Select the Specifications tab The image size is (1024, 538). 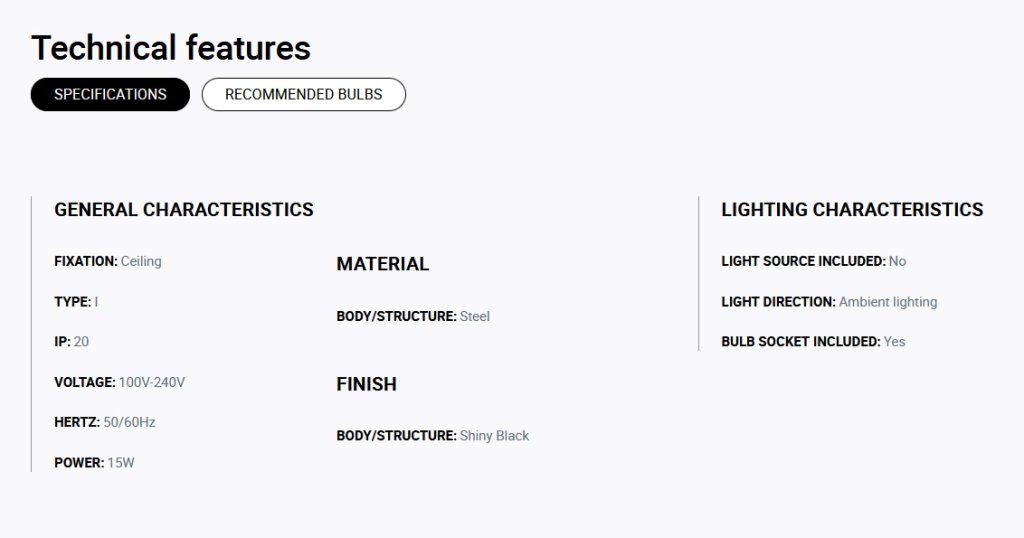click(110, 95)
